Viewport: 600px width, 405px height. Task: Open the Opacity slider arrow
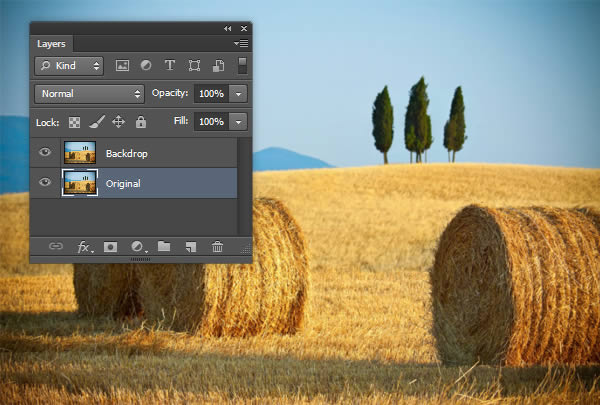[x=238, y=94]
